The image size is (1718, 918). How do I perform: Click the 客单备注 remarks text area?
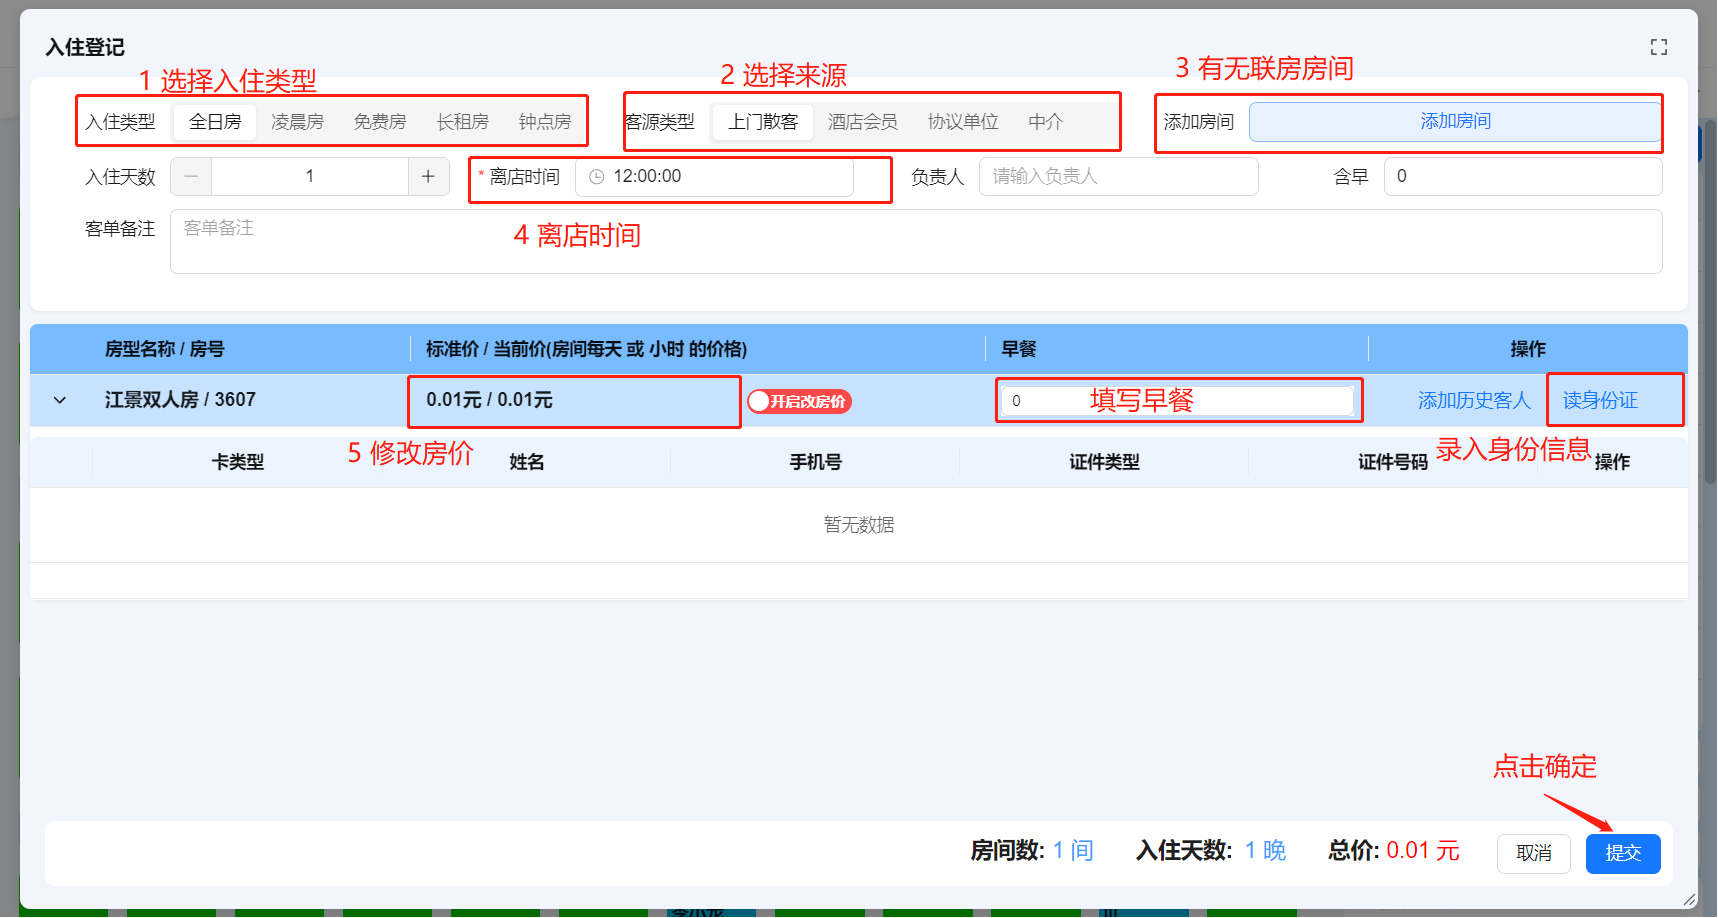915,242
